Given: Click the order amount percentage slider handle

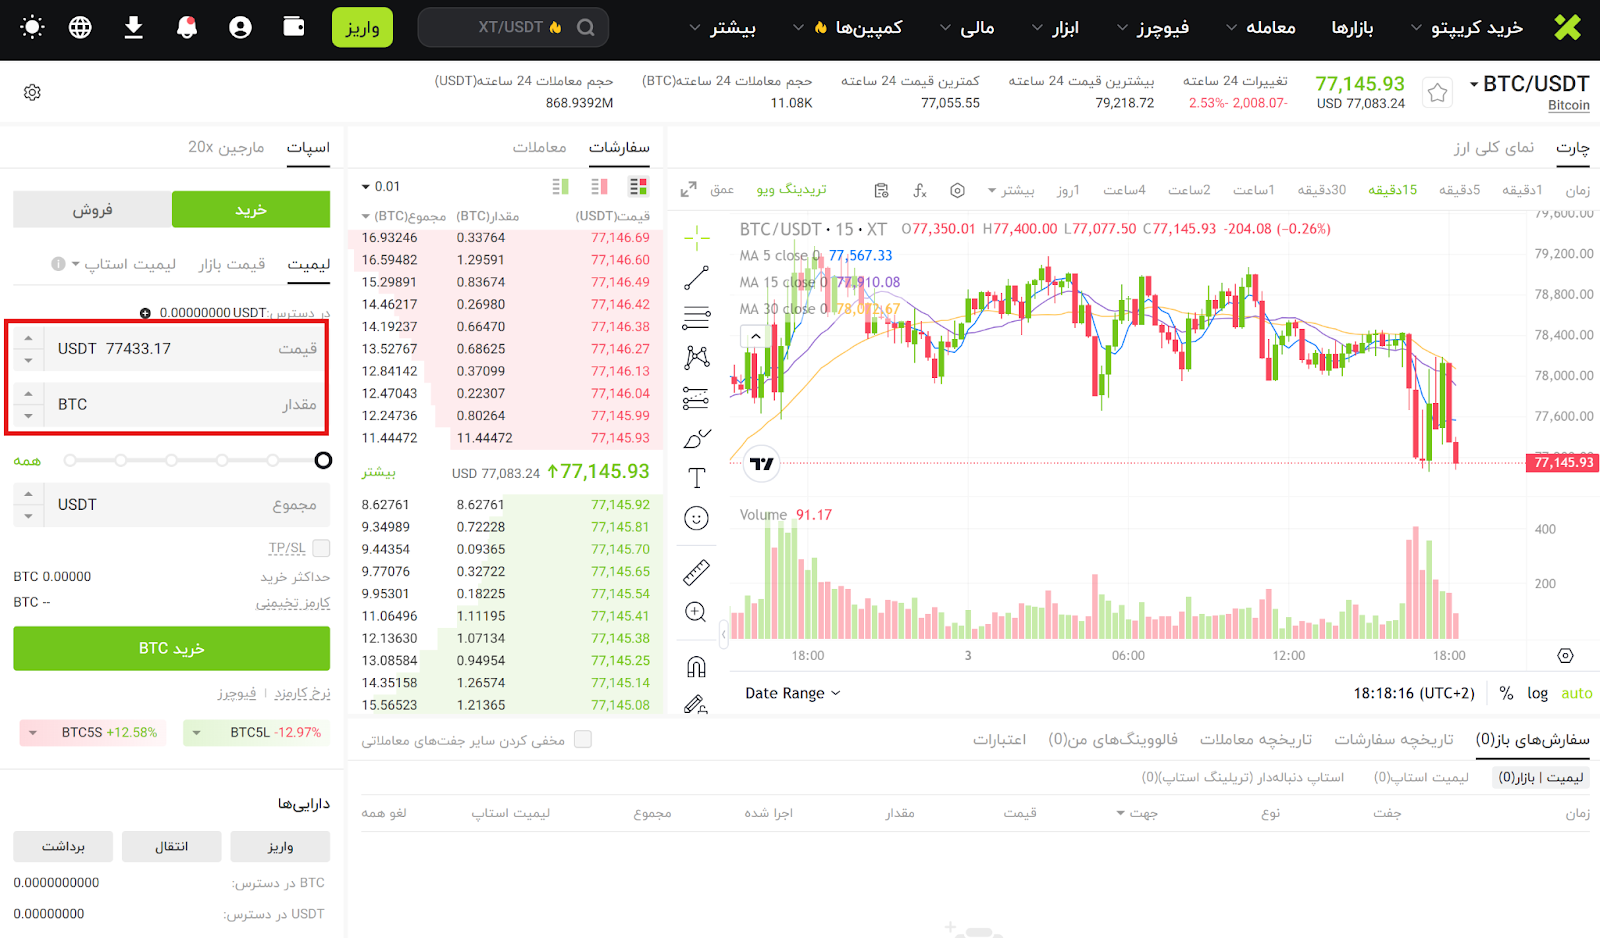Looking at the screenshot, I should point(323,460).
